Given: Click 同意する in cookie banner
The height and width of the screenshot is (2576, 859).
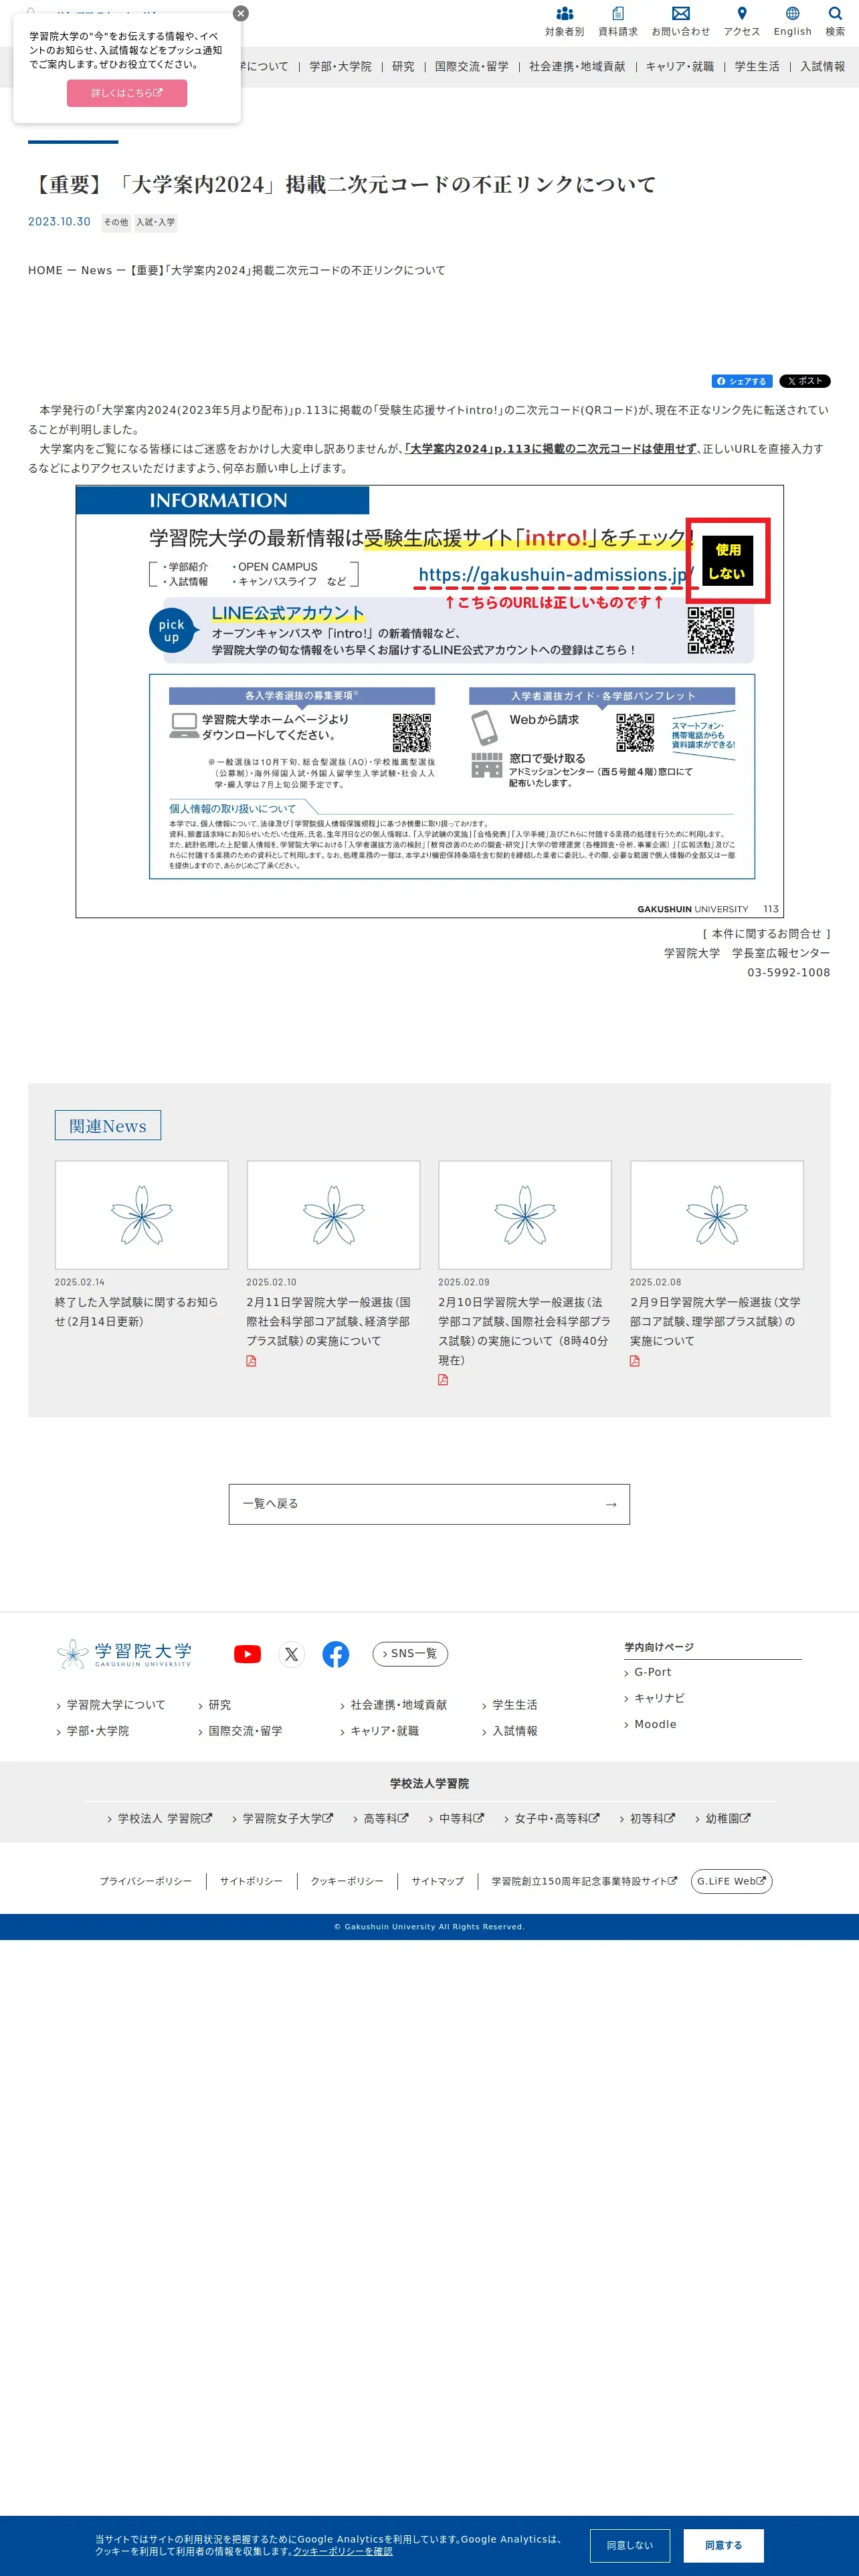Looking at the screenshot, I should coord(724,2546).
